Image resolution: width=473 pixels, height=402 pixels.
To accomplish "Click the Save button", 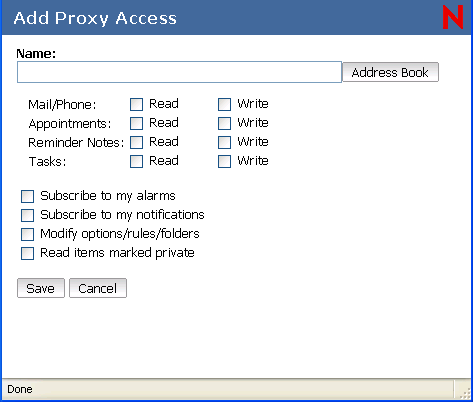I will (x=41, y=288).
